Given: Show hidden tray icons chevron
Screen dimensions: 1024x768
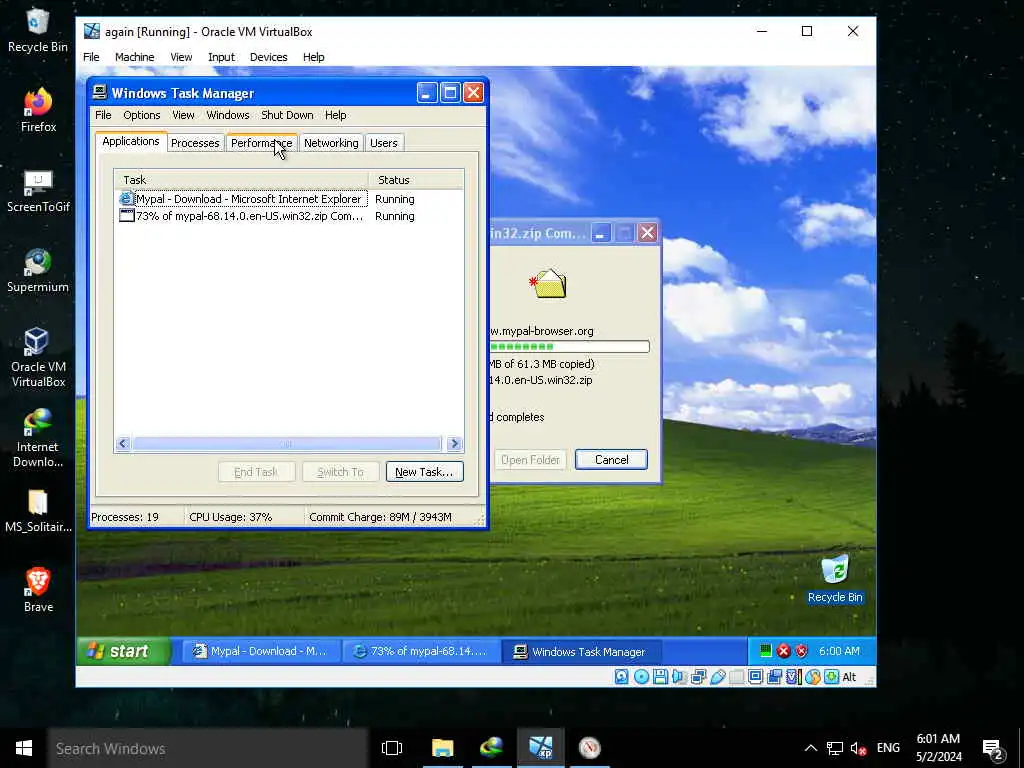Looking at the screenshot, I should coord(810,748).
